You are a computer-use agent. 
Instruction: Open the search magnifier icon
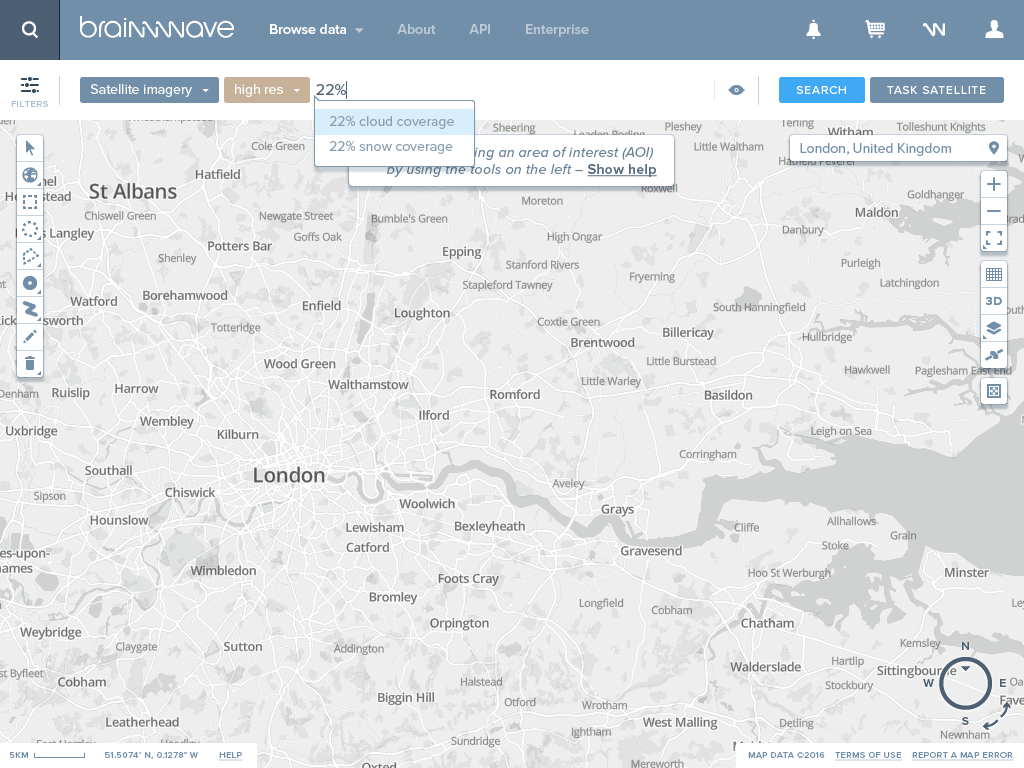29,29
